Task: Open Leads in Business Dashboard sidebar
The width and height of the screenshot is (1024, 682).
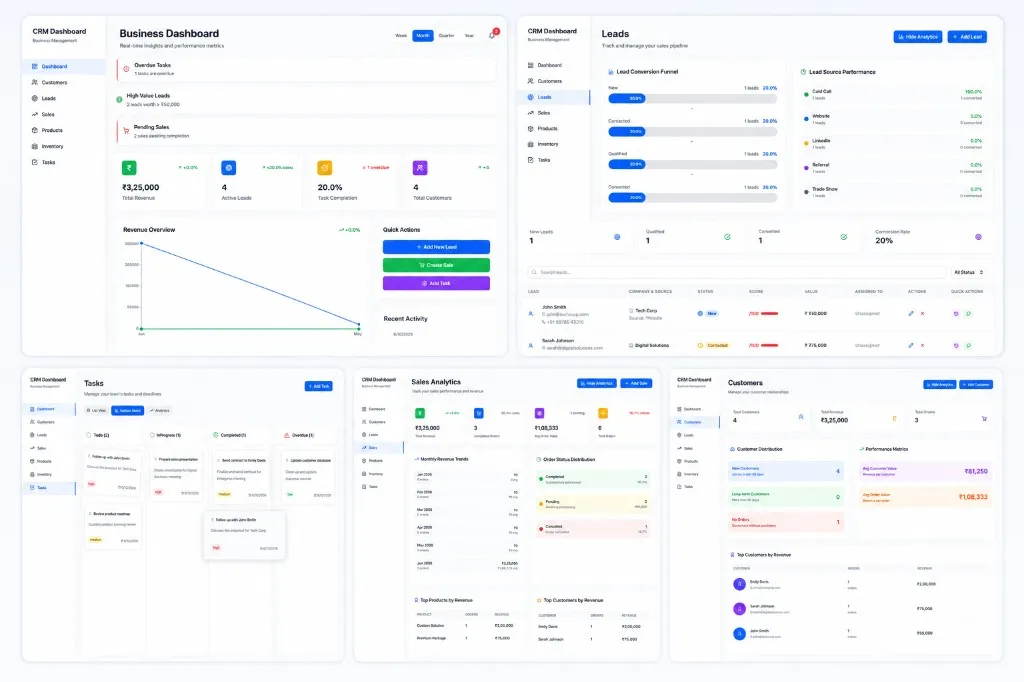Action: (63, 98)
